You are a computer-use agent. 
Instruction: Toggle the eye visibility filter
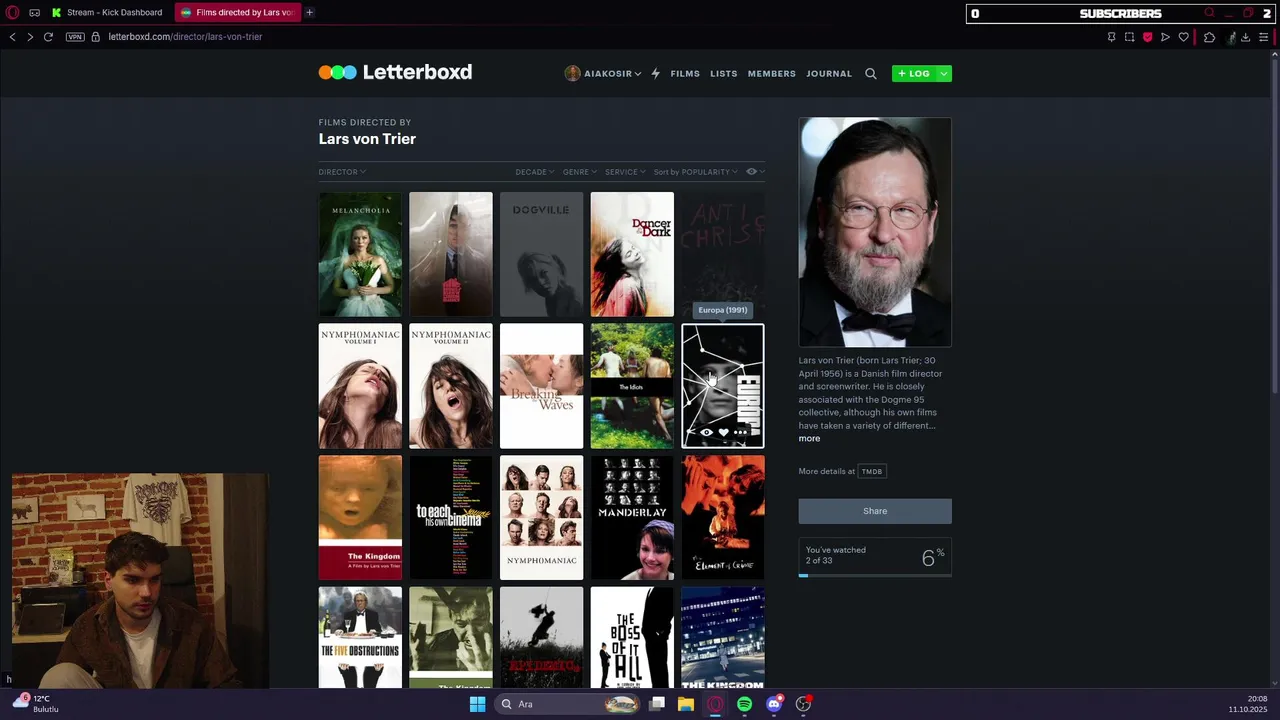click(755, 172)
